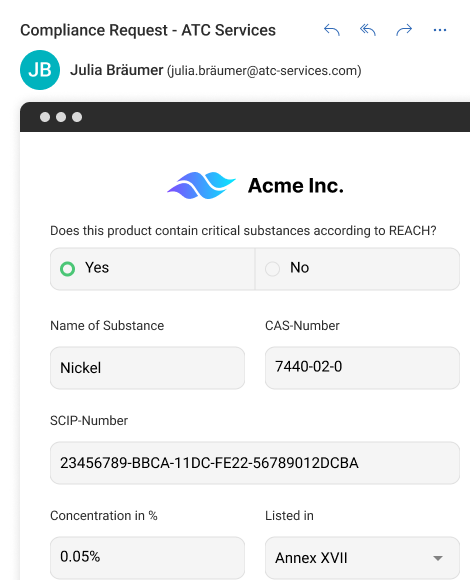Viewport: 470px width, 580px height.
Task: Click the first gray window dot
Action: pyautogui.click(x=45, y=117)
